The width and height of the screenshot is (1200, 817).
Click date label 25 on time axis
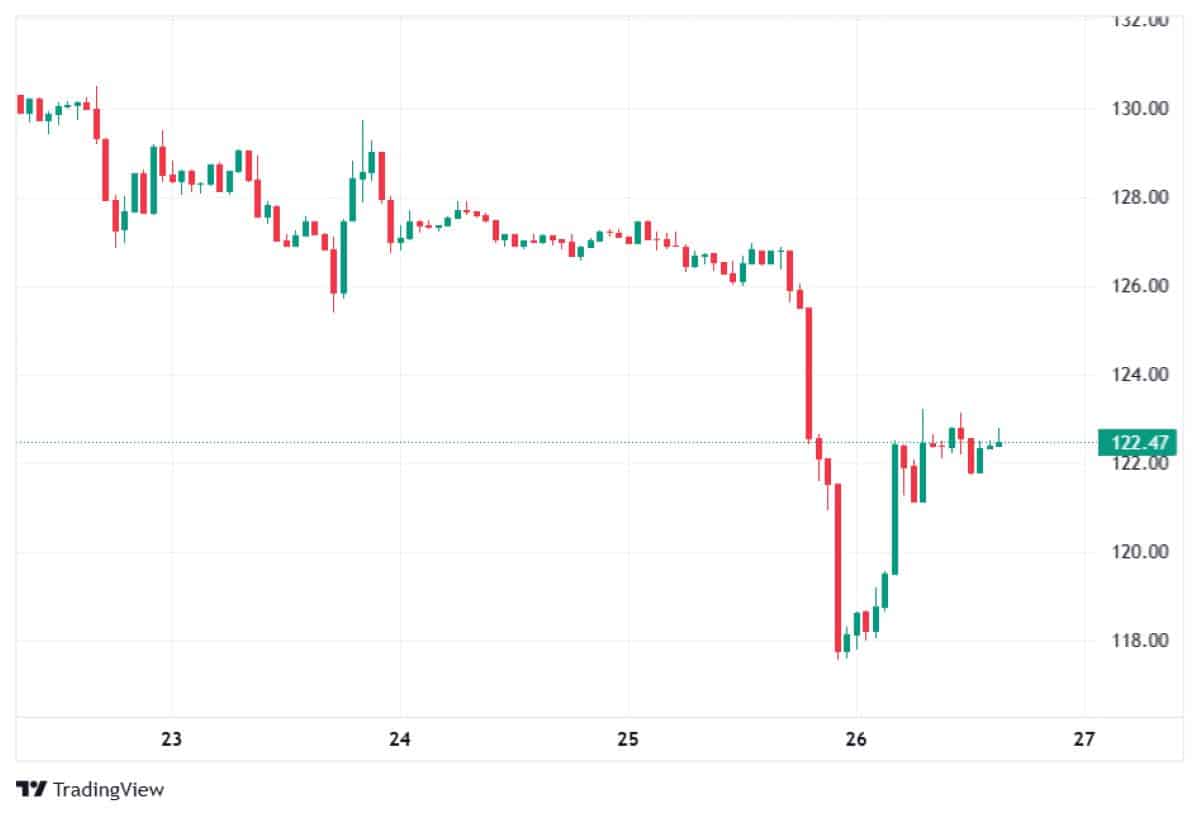[x=628, y=741]
